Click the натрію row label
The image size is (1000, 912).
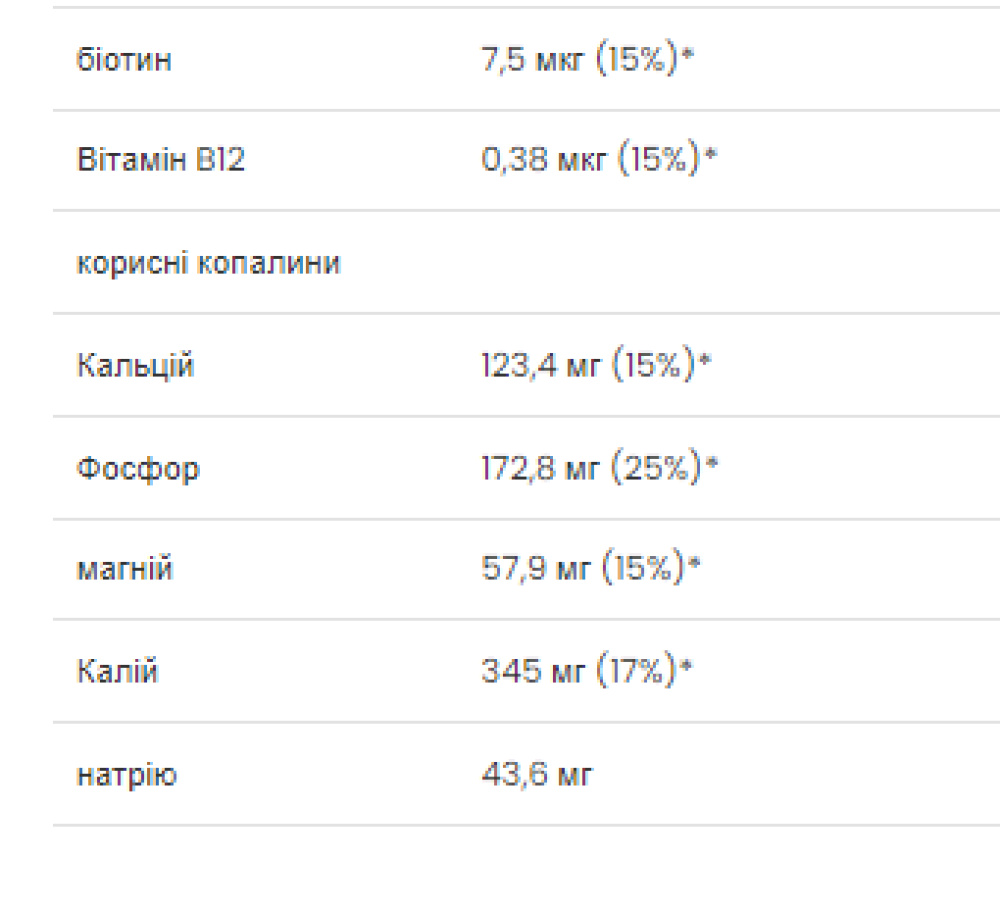click(x=127, y=774)
